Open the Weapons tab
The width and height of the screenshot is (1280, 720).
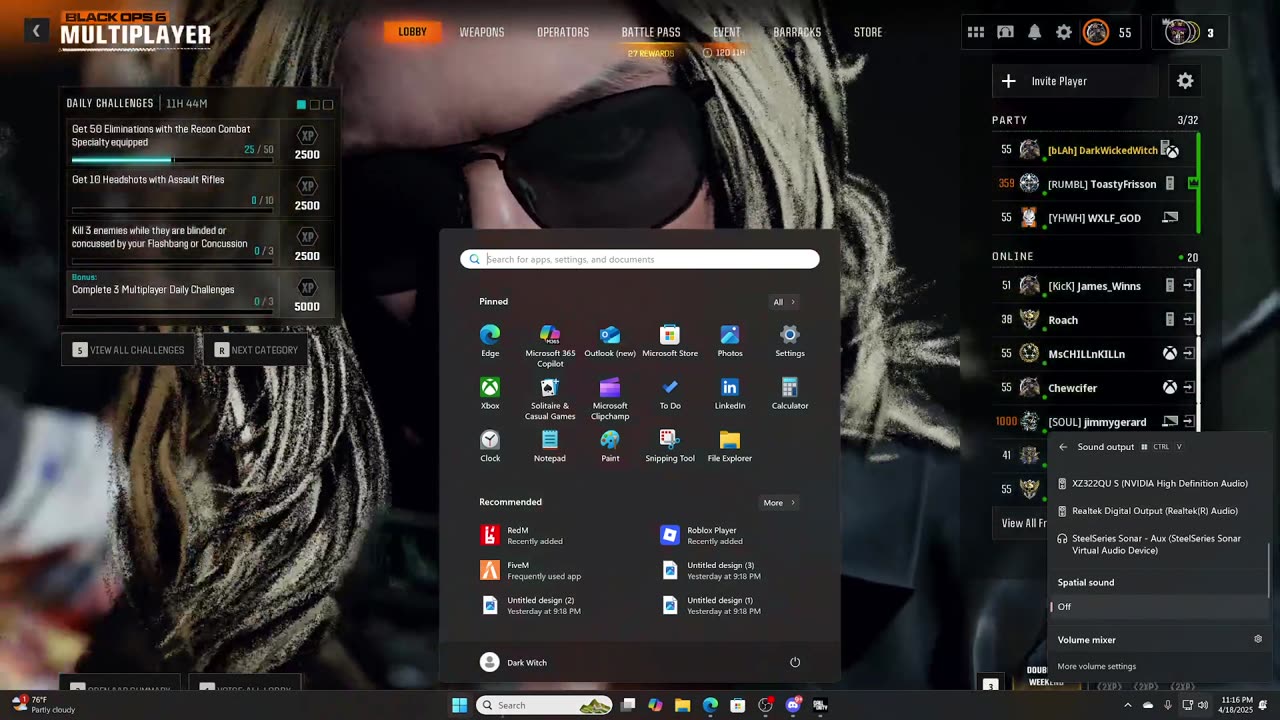[482, 32]
